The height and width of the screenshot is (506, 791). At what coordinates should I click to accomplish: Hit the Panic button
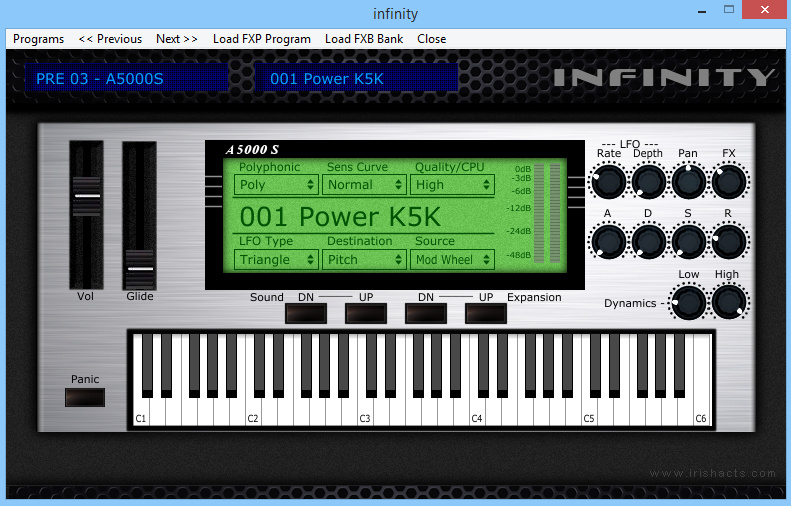tap(85, 397)
